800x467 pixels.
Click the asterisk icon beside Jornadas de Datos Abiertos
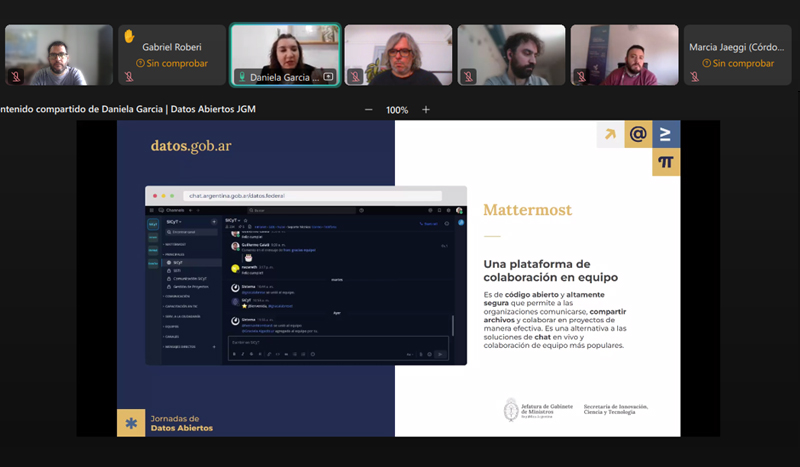tap(131, 423)
